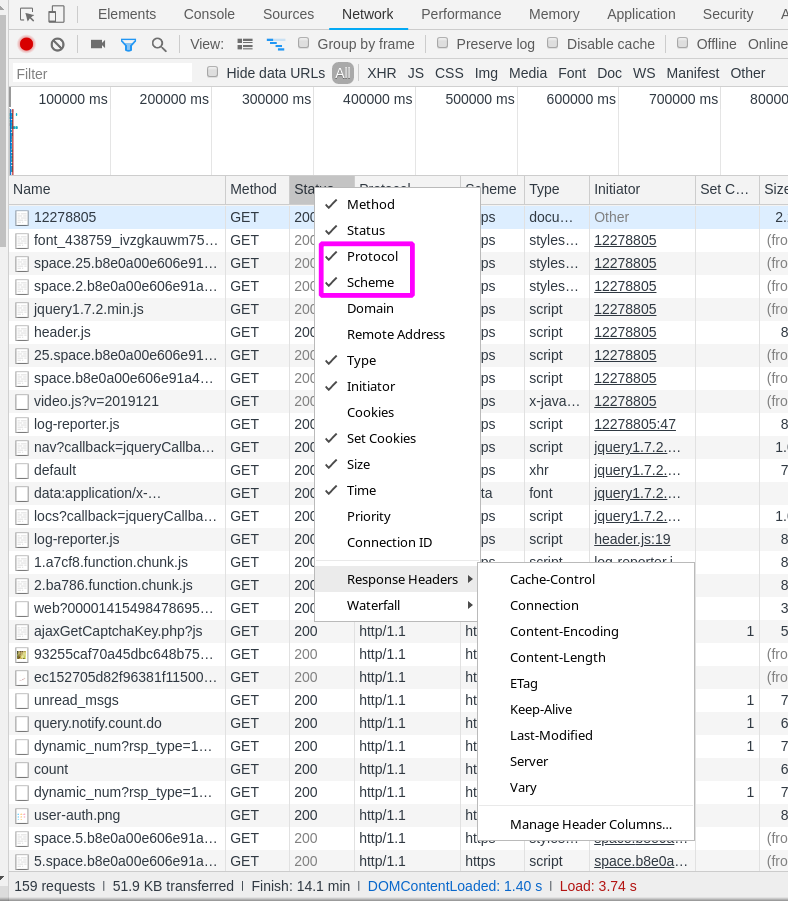The height and width of the screenshot is (901, 788).
Task: Enable the Cookies column option
Action: [x=397, y=413]
